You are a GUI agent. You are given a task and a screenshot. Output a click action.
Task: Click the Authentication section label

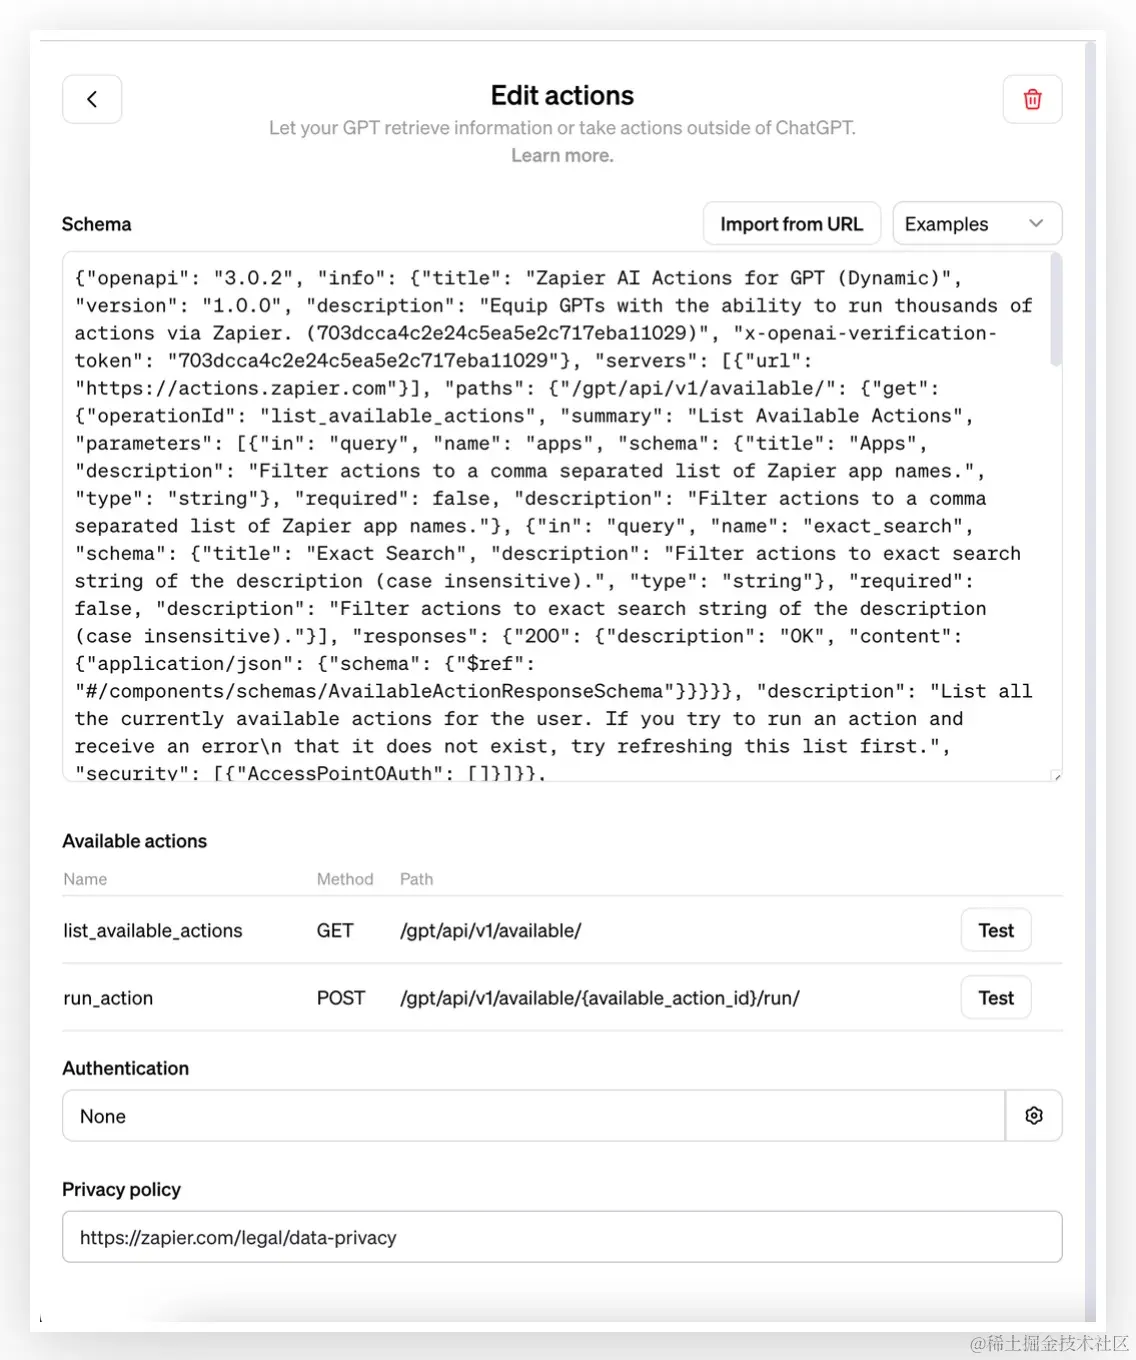[125, 1068]
